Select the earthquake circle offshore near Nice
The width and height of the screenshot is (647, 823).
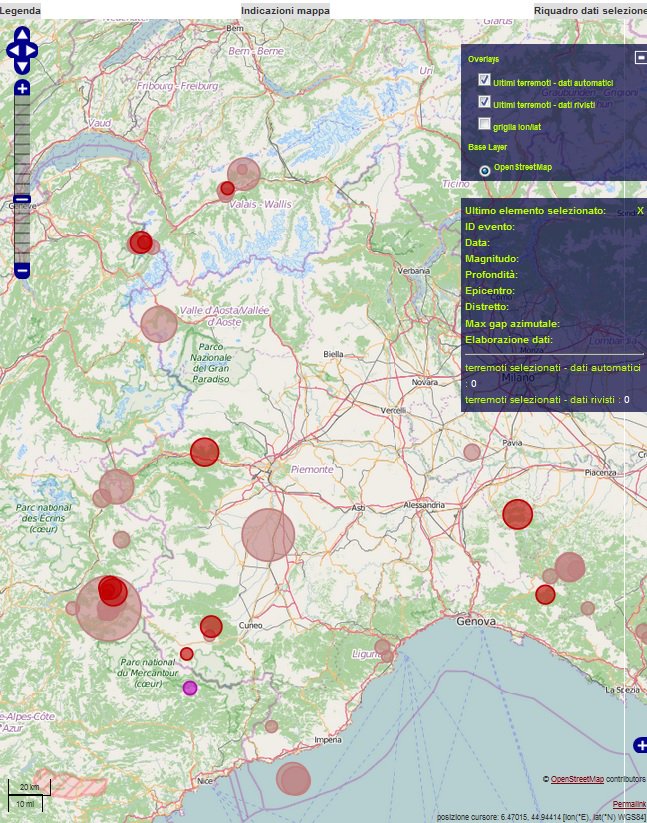(x=293, y=779)
